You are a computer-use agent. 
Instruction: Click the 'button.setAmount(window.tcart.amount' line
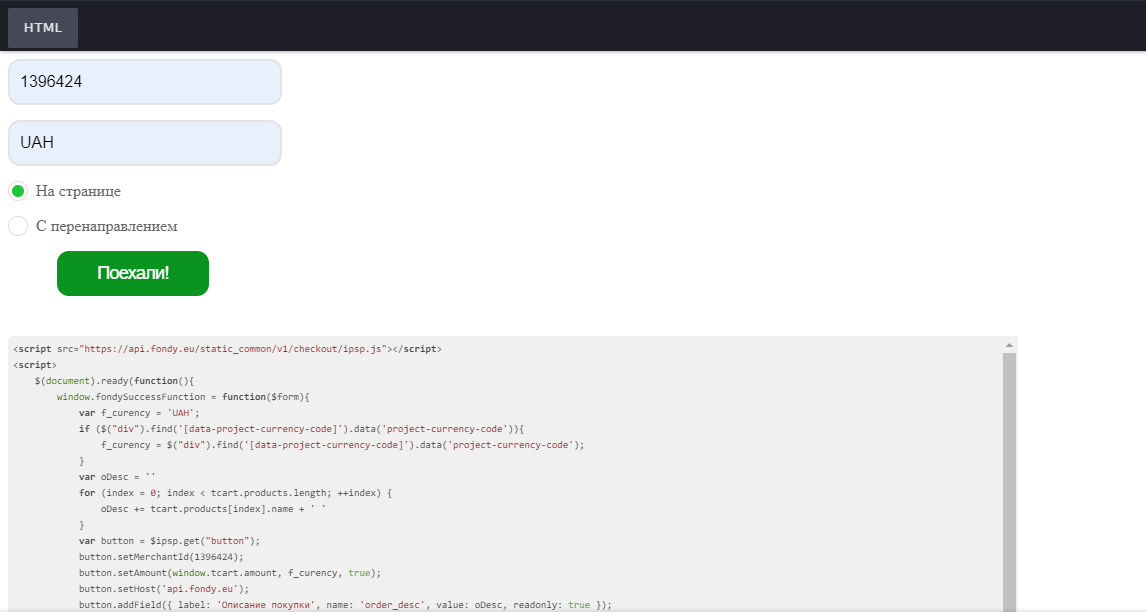pos(230,573)
